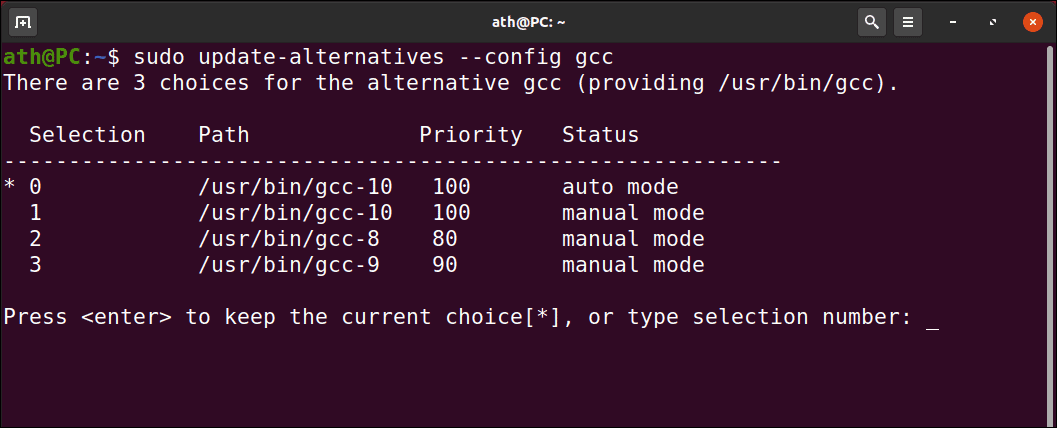This screenshot has width=1057, height=428.
Task: Open the terminal search tool
Action: pos(872,22)
